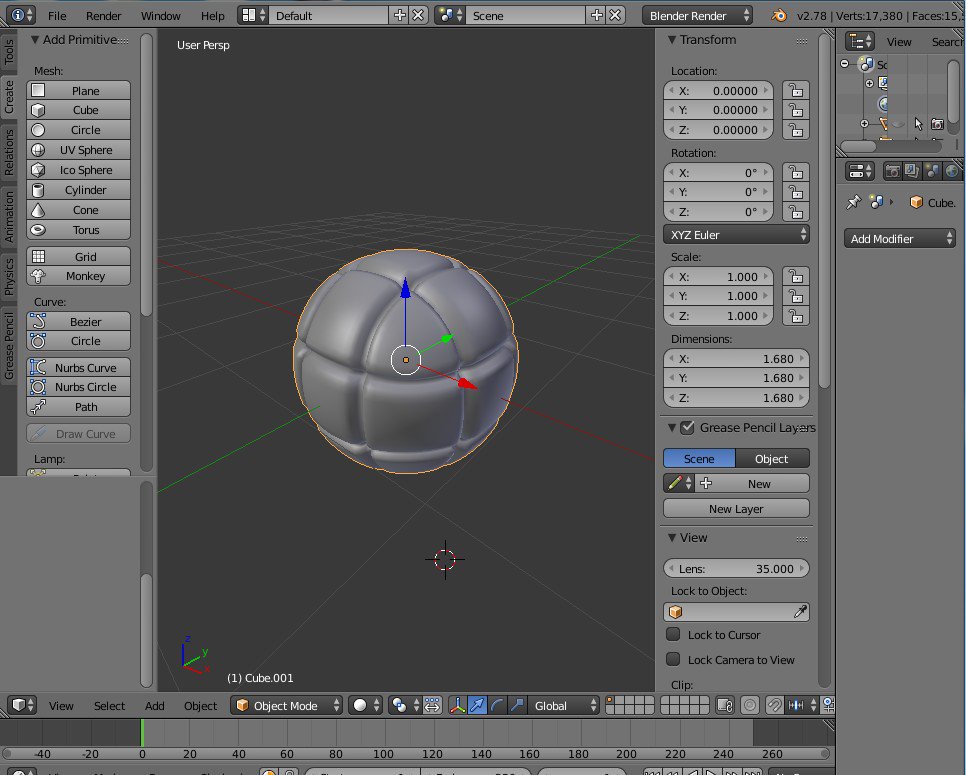Open the snap element increment selector

802,705
